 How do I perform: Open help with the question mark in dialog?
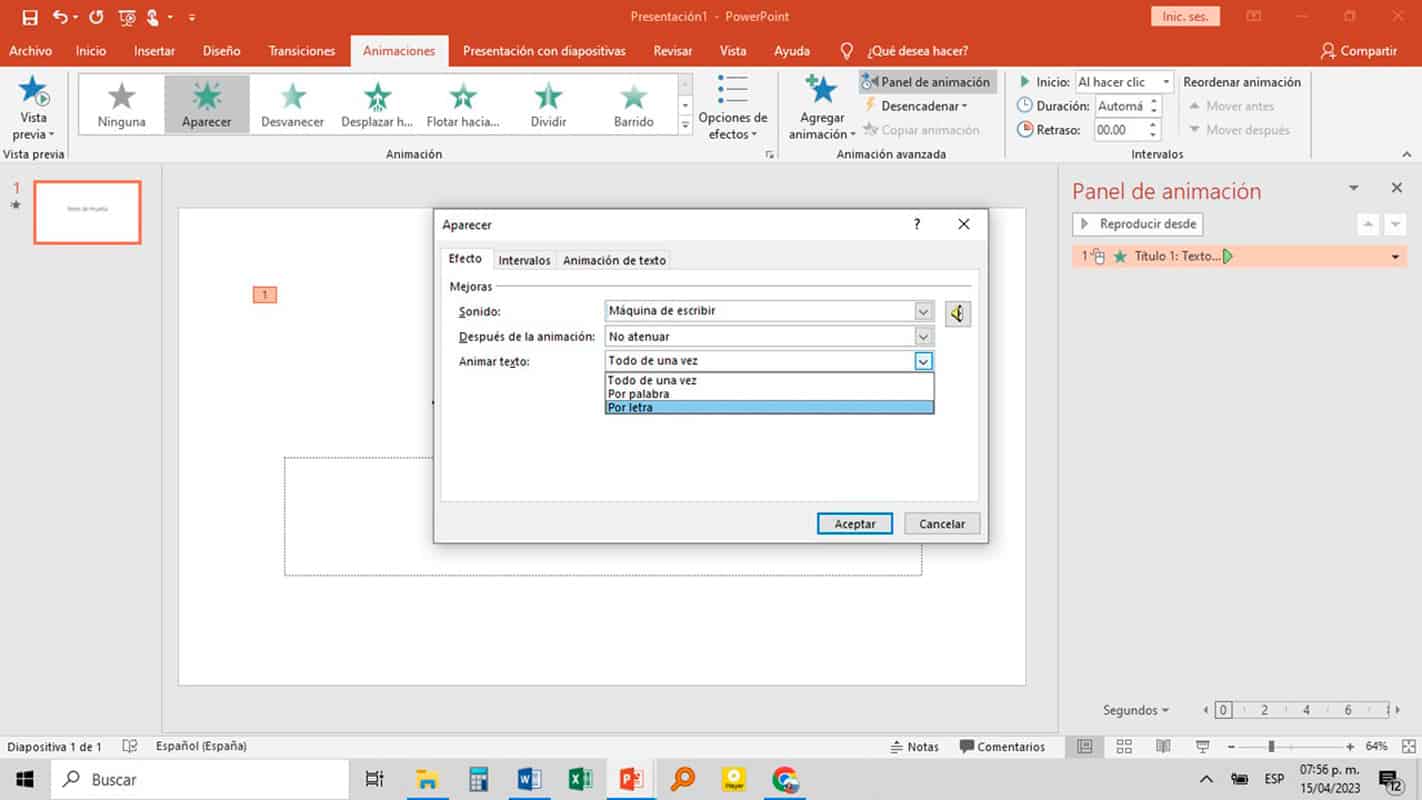pos(917,225)
